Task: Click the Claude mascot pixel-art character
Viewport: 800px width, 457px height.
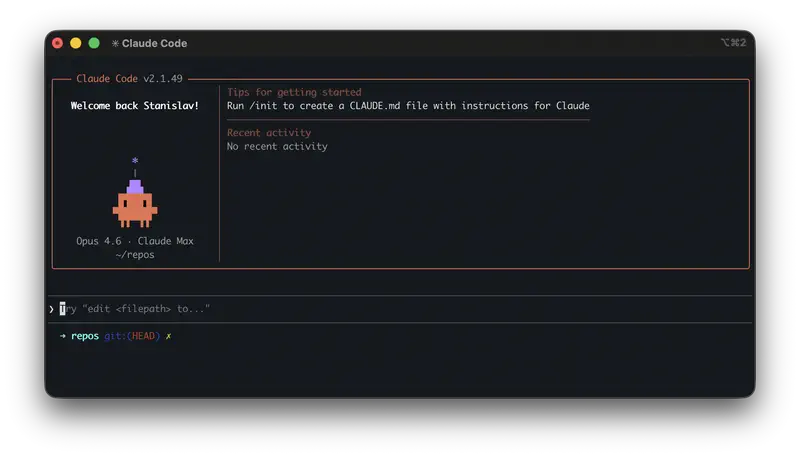Action: coord(135,205)
